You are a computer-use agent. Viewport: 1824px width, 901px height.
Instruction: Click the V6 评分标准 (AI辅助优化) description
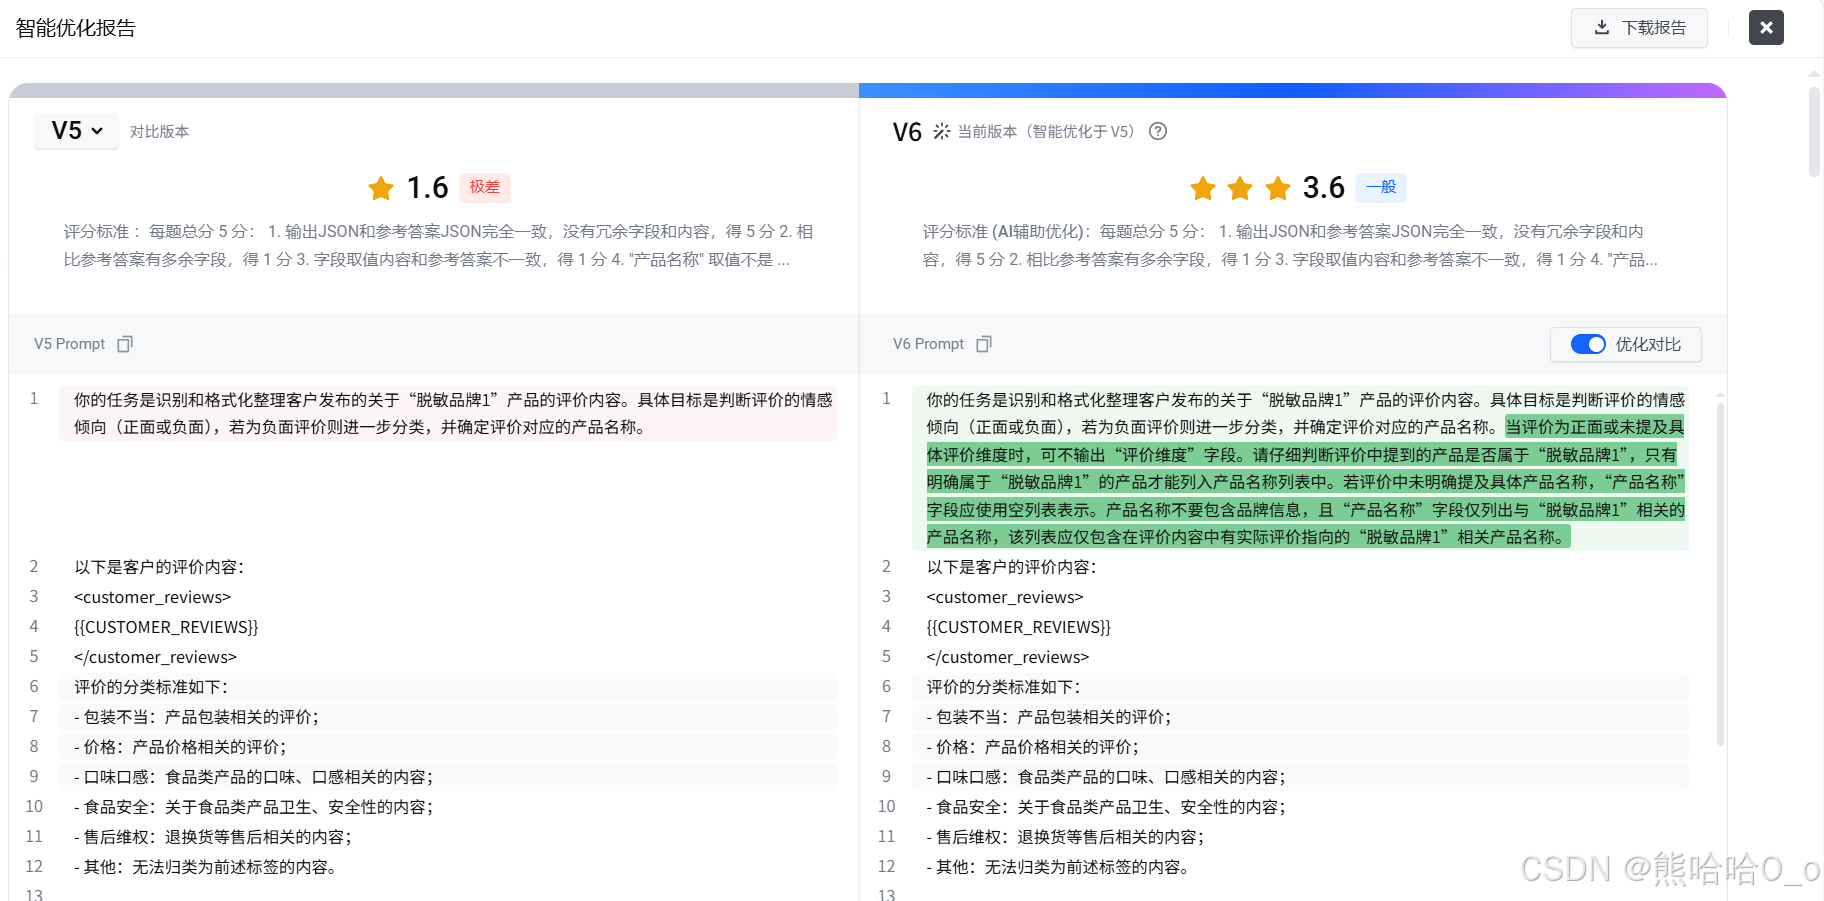pos(1291,246)
